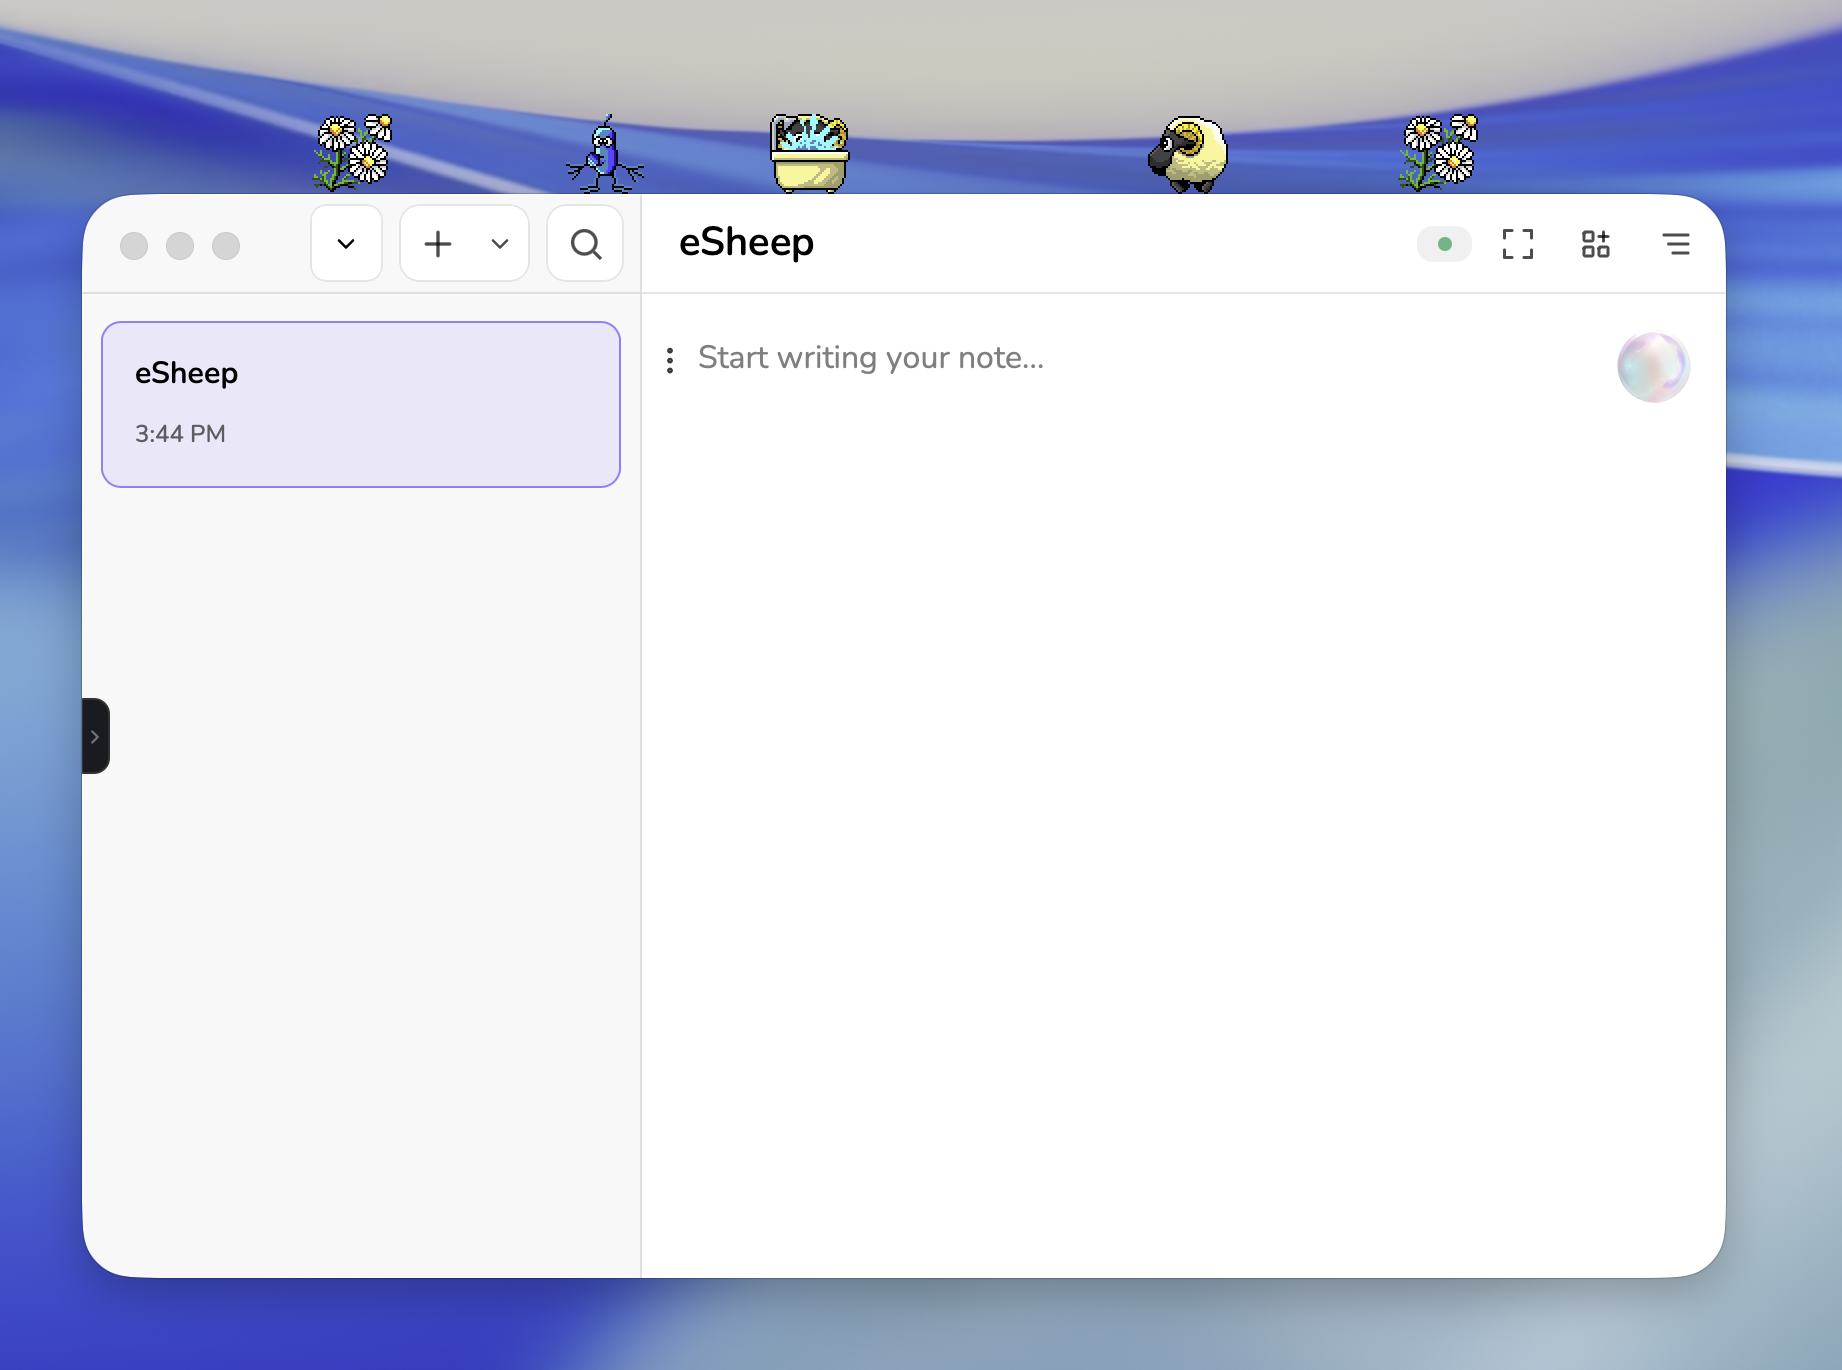Screen dimensions: 1842x1370
Task: Toggle the green status switch in the title bar
Action: pos(1443,243)
